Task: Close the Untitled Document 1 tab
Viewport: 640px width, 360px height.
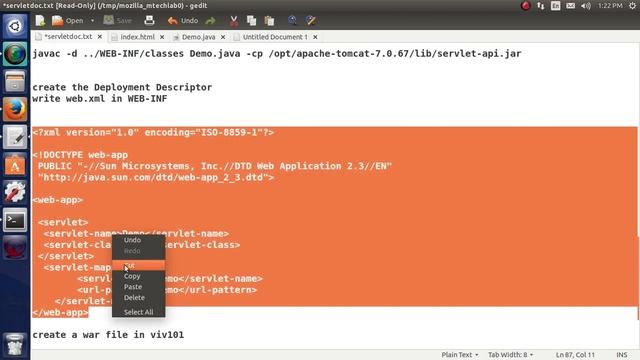Action: click(315, 37)
